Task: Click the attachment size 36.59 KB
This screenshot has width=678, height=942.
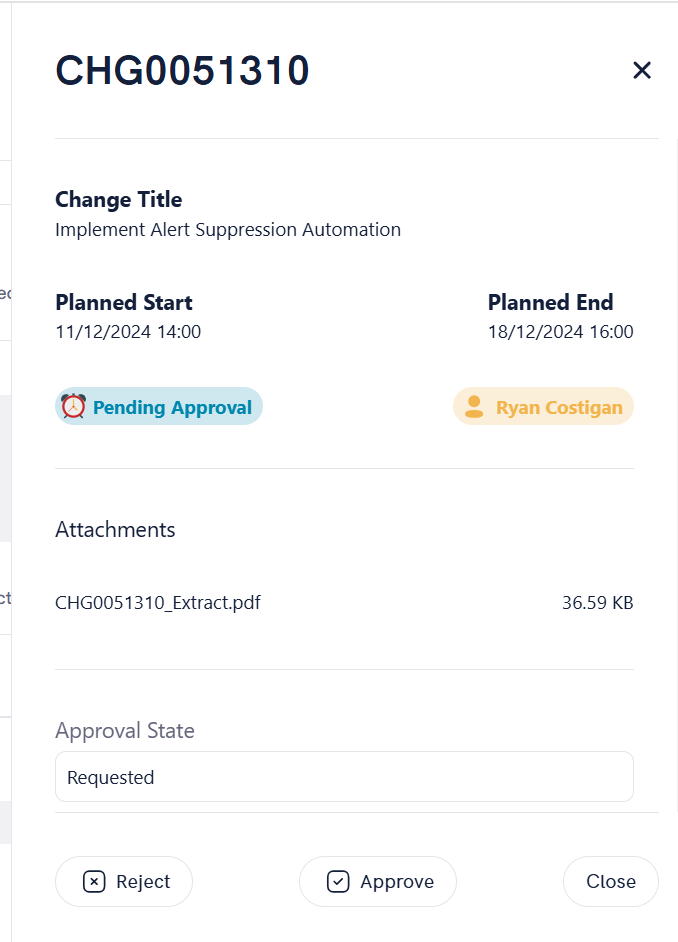Action: [598, 603]
